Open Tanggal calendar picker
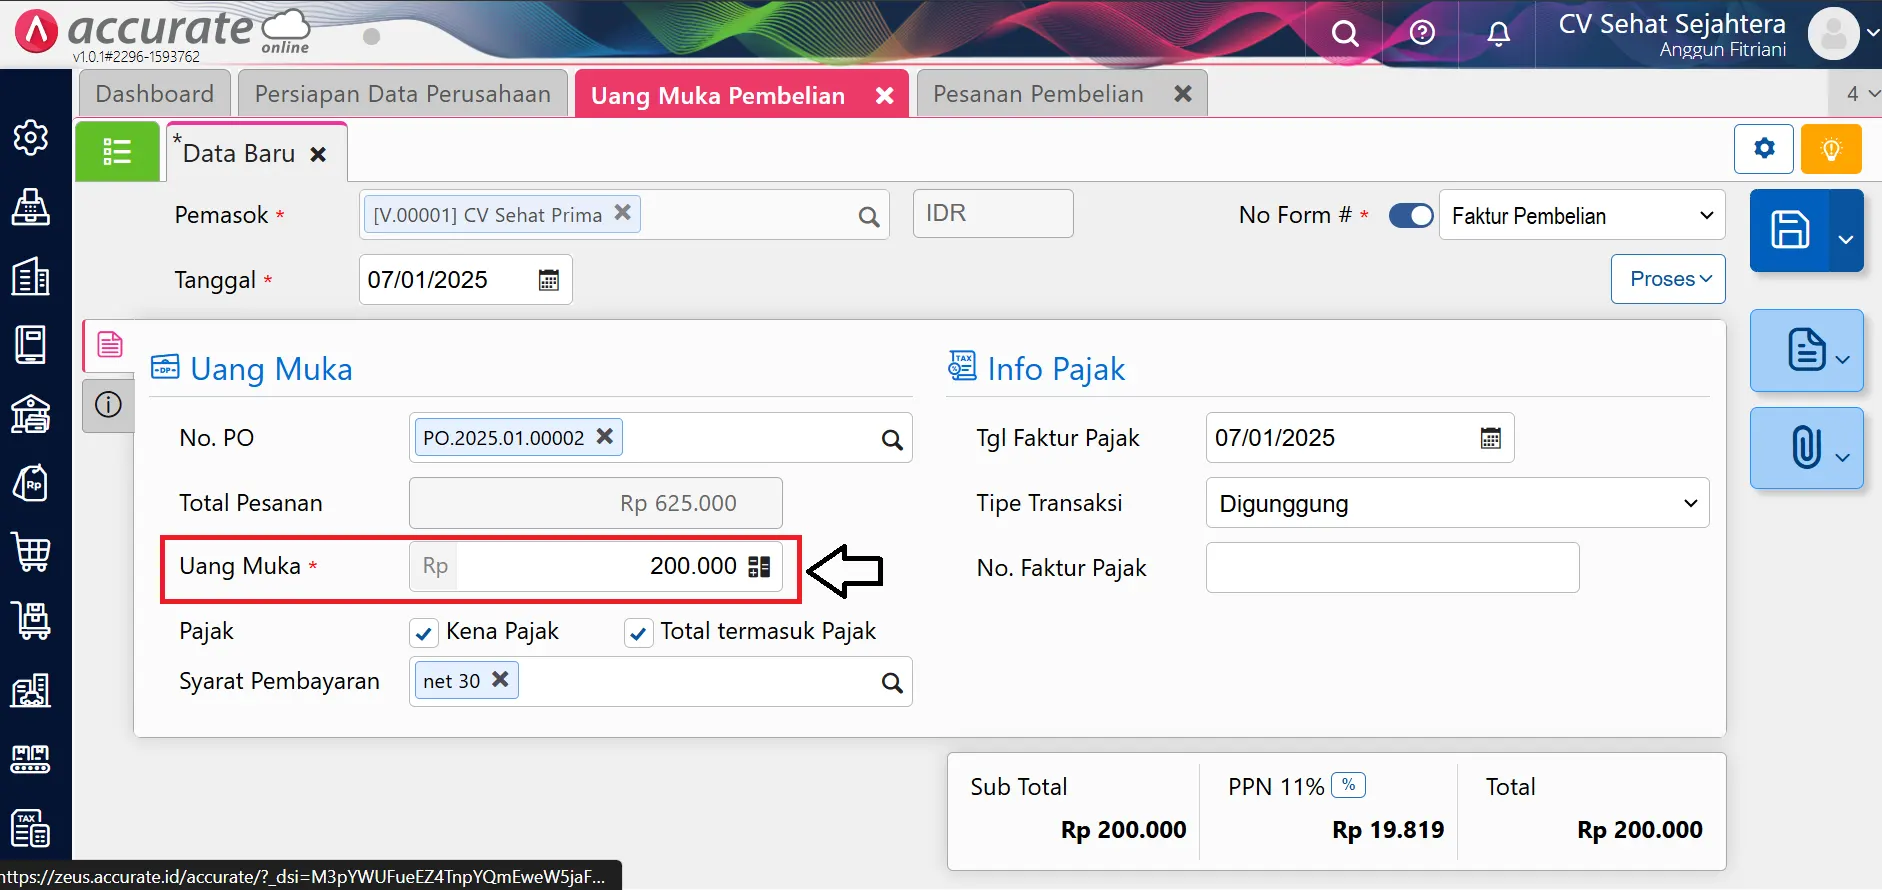The image size is (1882, 890). [x=548, y=280]
